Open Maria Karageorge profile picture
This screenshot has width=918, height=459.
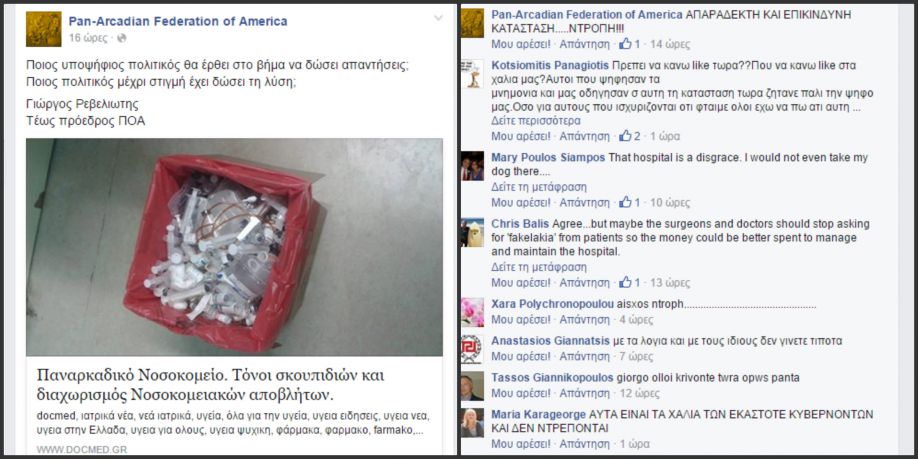472,423
